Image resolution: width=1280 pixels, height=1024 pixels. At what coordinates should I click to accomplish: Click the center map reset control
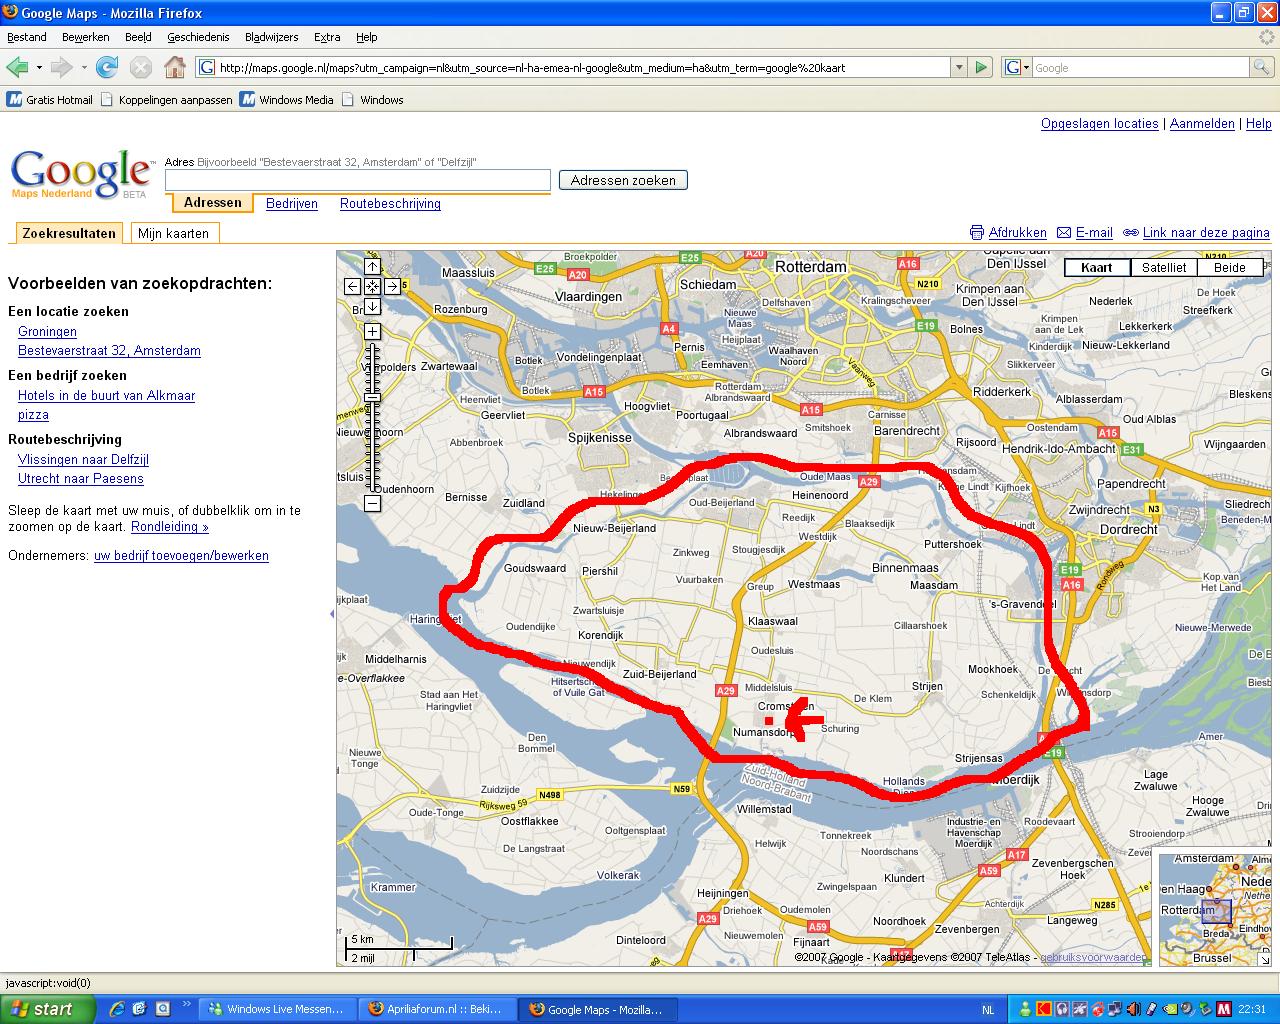point(372,286)
